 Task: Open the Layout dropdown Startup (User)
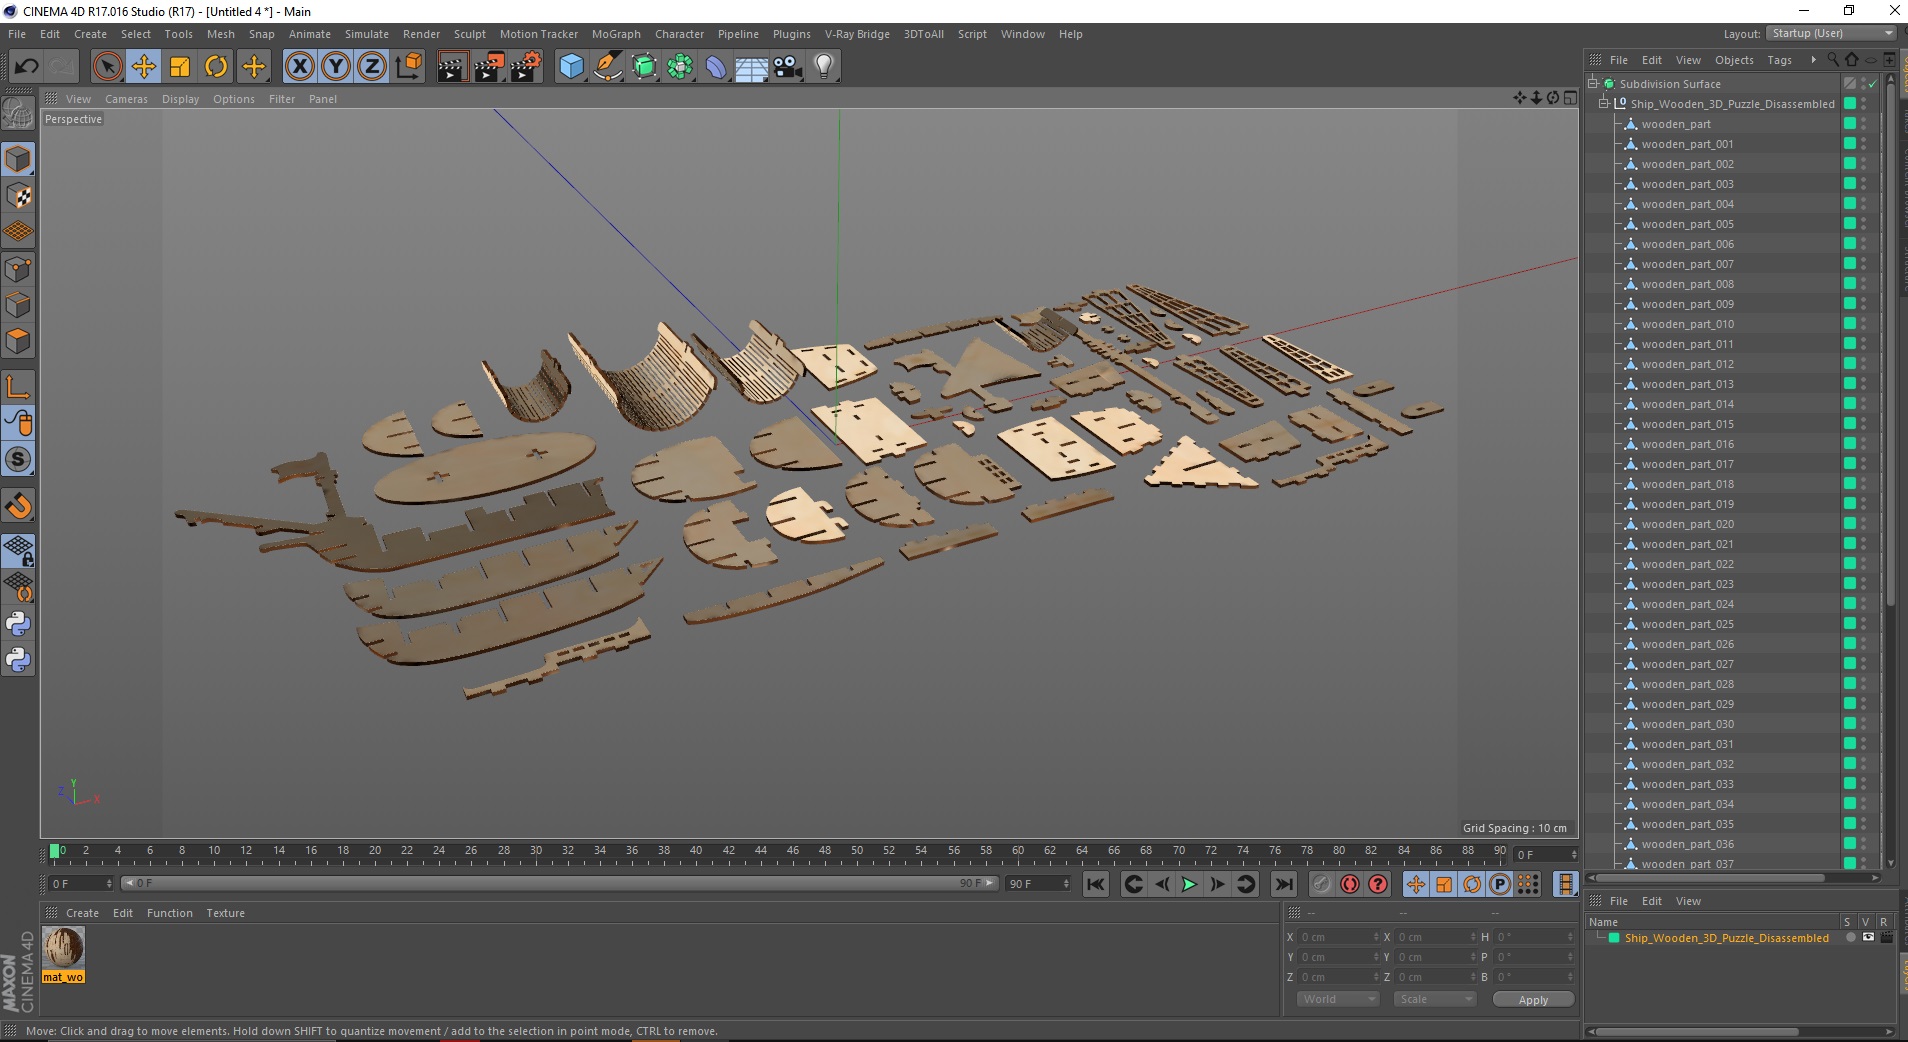coord(1831,33)
